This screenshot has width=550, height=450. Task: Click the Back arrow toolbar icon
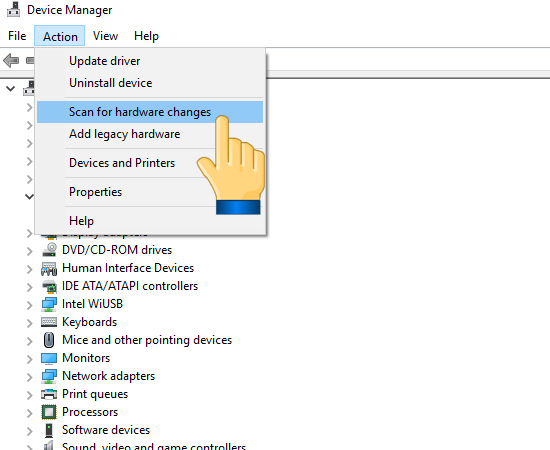click(11, 60)
